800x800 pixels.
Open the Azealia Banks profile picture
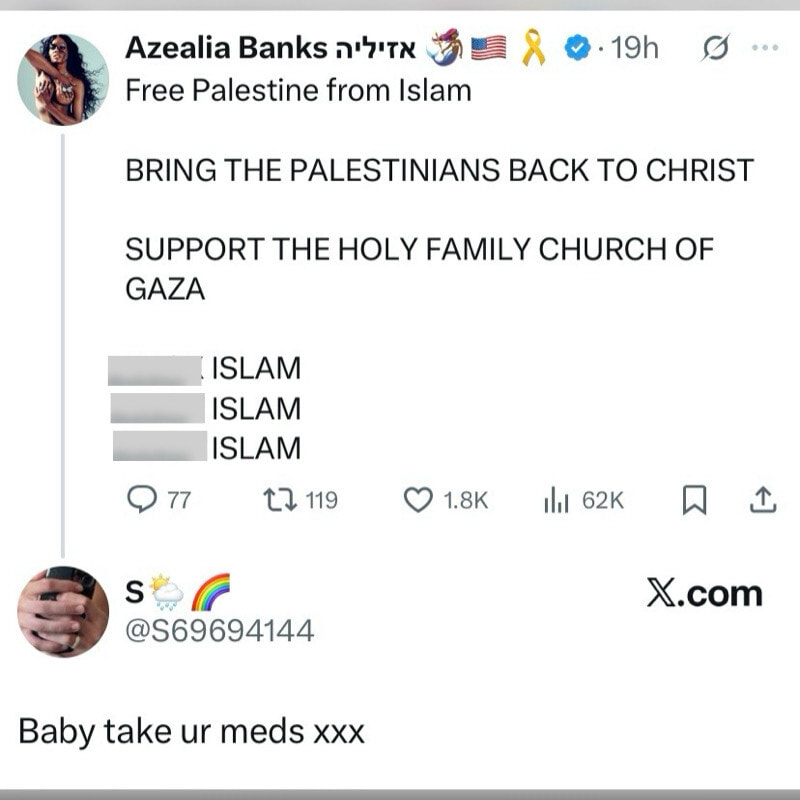coord(62,79)
